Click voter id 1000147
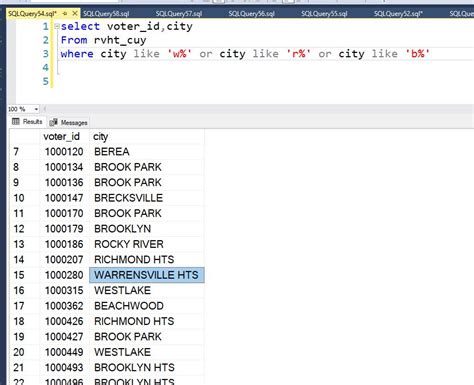The image size is (474, 385). 65,198
